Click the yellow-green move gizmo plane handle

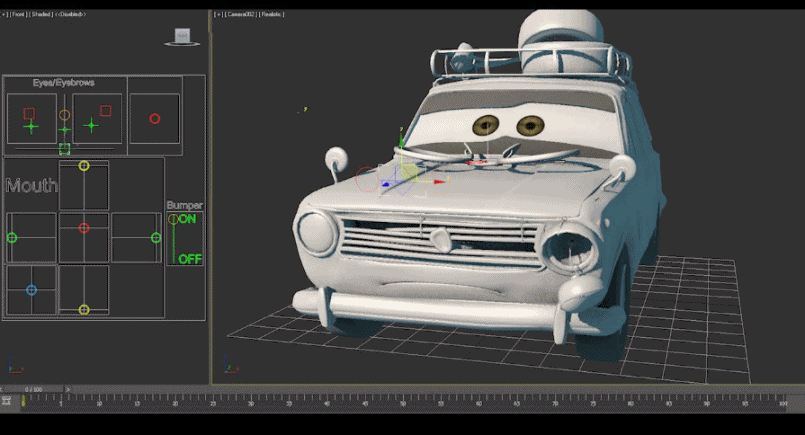tap(409, 173)
